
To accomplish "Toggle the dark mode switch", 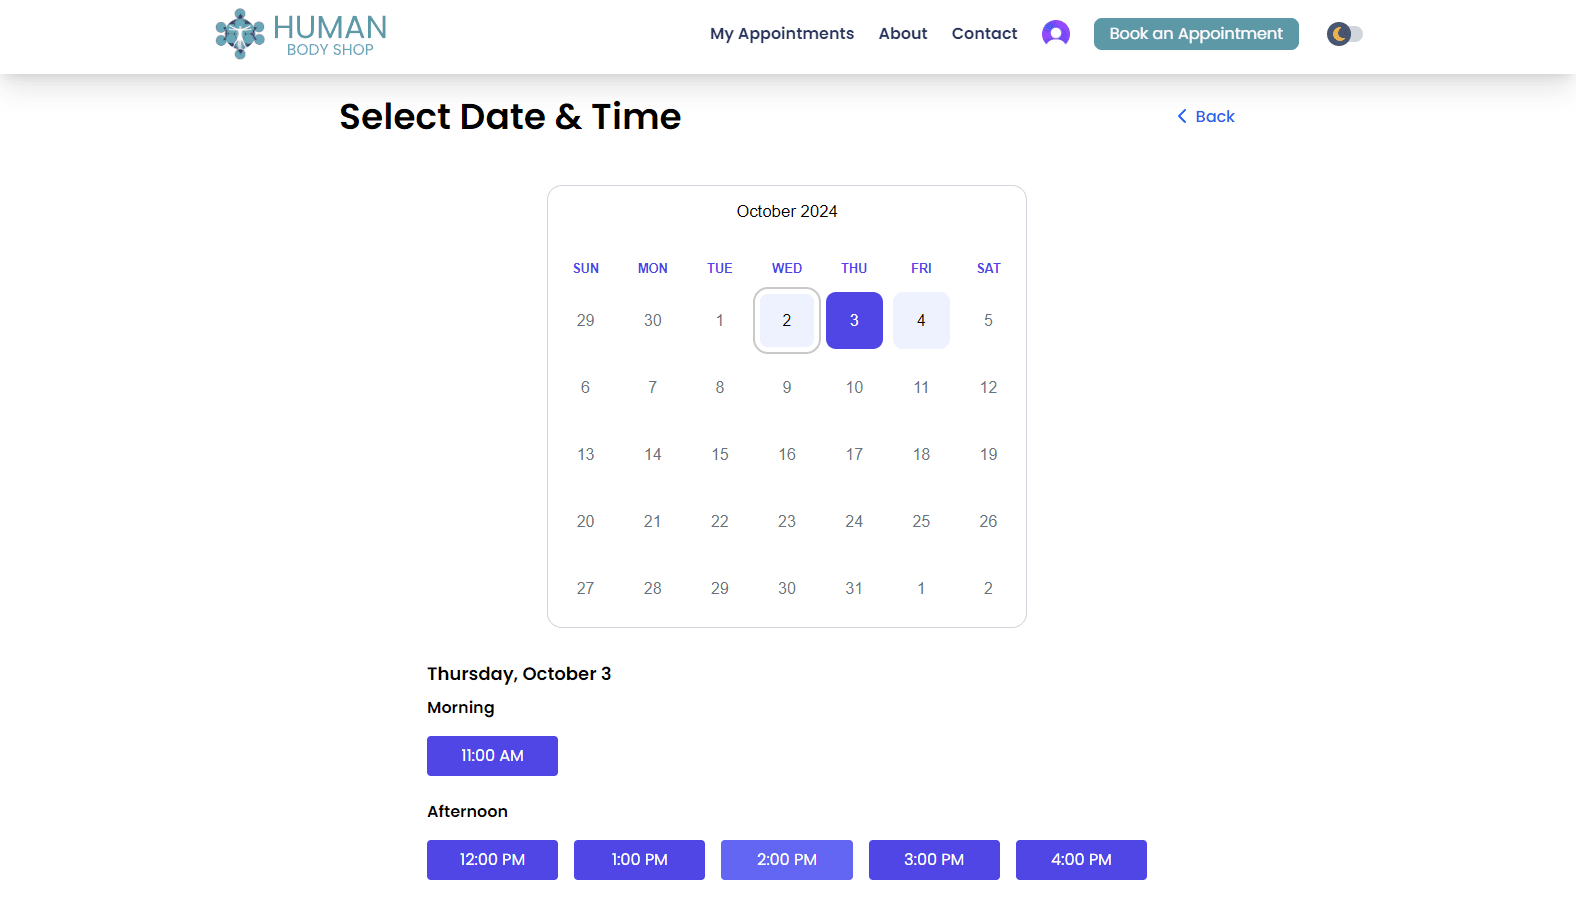I will point(1345,34).
